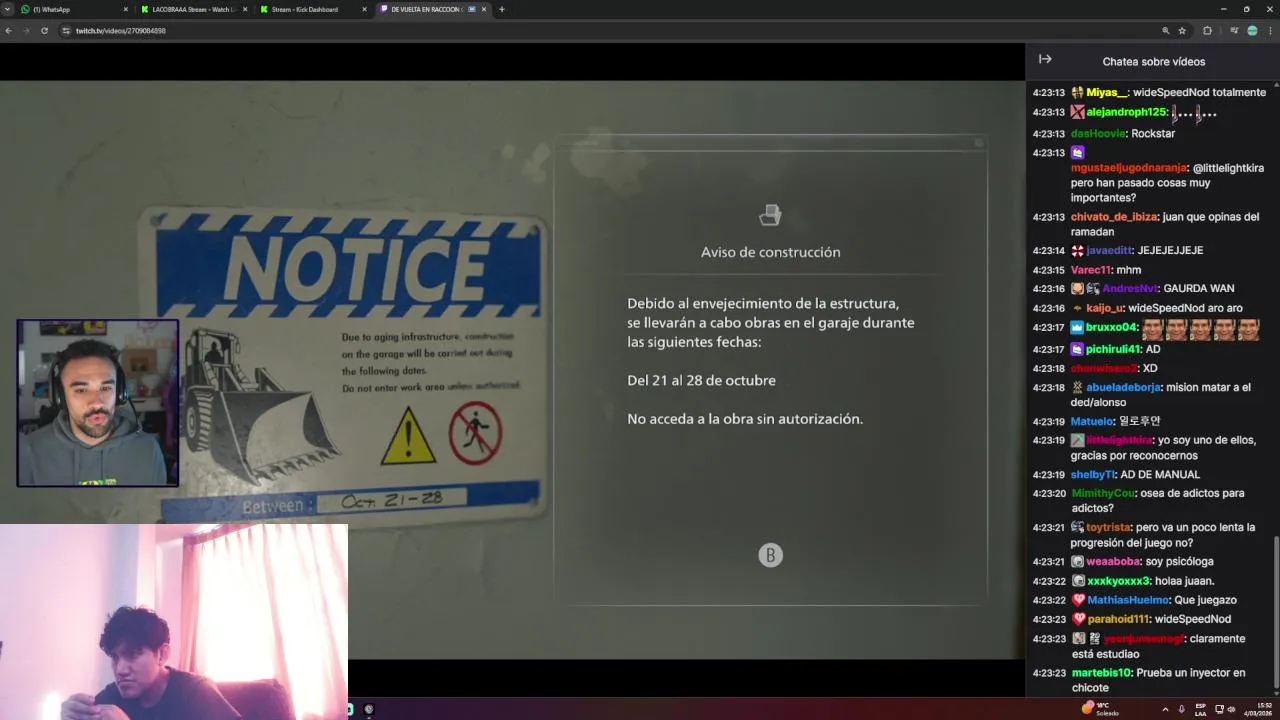1280x720 pixels.
Task: Reload the Twitch page
Action: tap(44, 31)
